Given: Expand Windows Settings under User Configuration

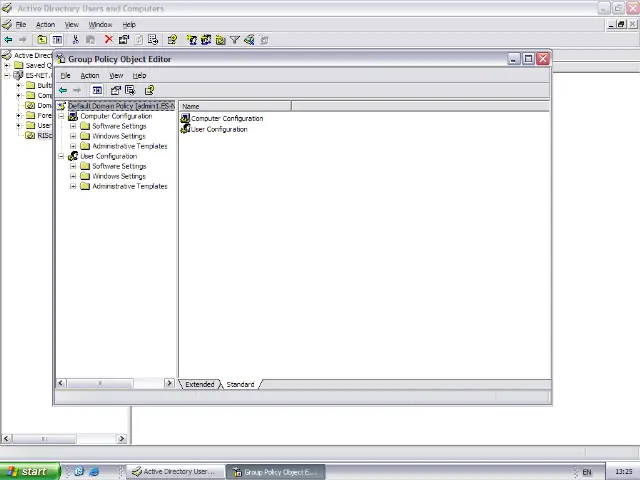Looking at the screenshot, I should pos(73,176).
